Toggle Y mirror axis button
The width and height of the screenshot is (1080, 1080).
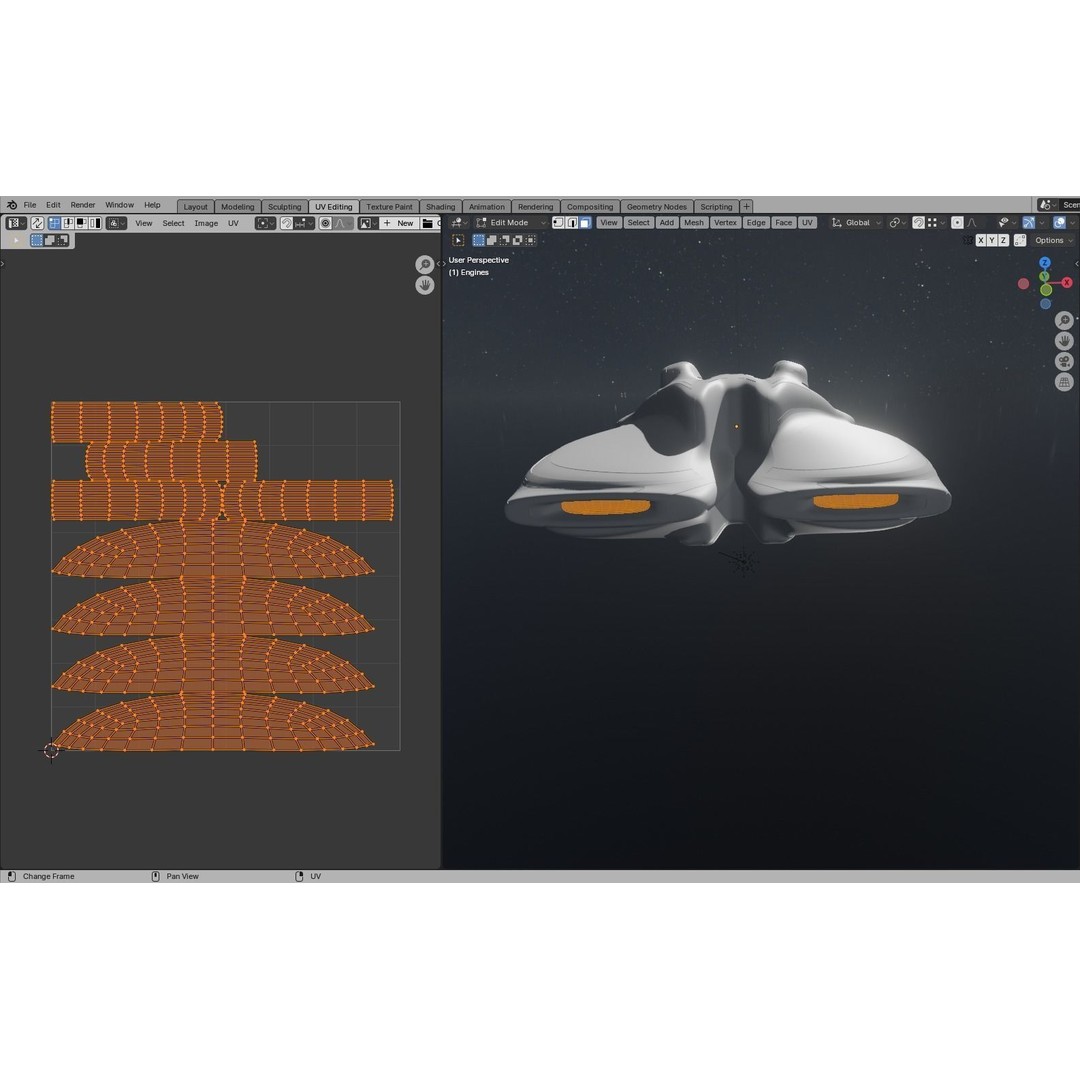pyautogui.click(x=992, y=240)
